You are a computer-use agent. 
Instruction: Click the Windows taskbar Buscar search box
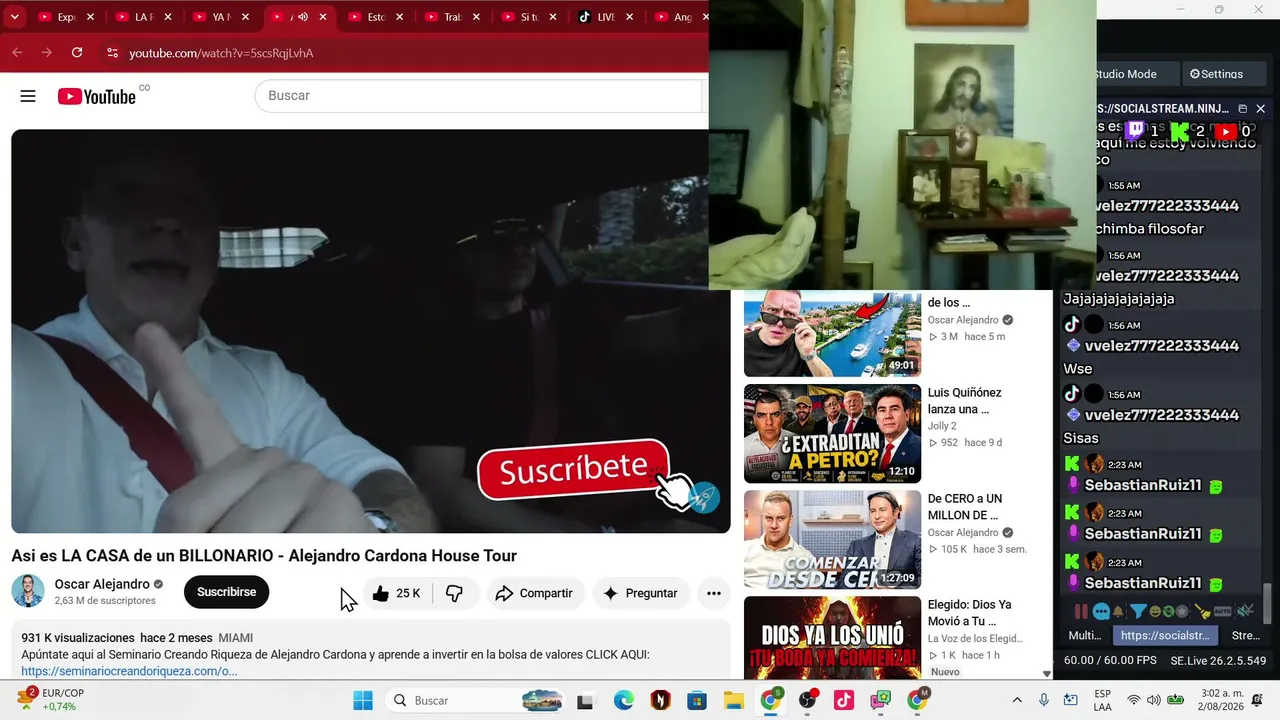[477, 700]
